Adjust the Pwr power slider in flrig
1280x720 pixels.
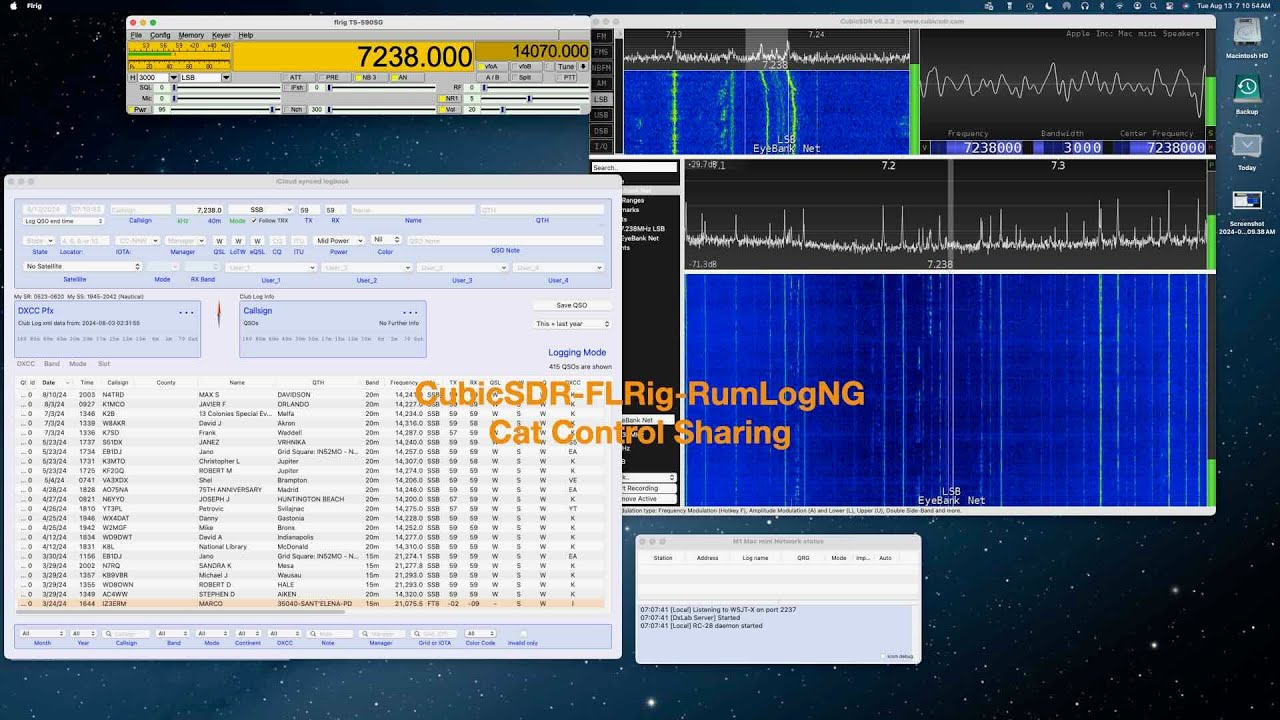[226, 109]
